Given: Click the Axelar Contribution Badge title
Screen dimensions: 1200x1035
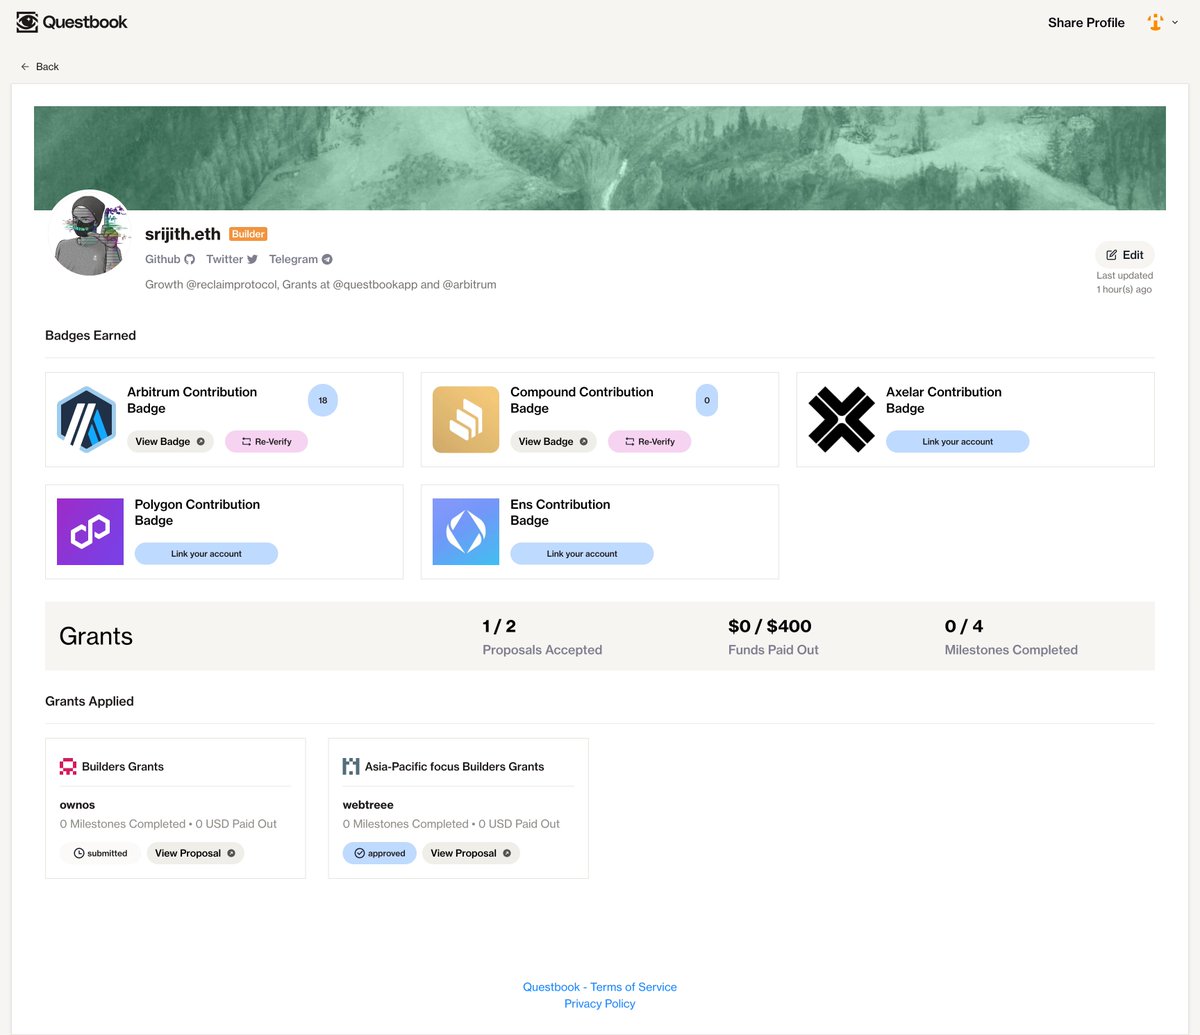Looking at the screenshot, I should click(944, 400).
